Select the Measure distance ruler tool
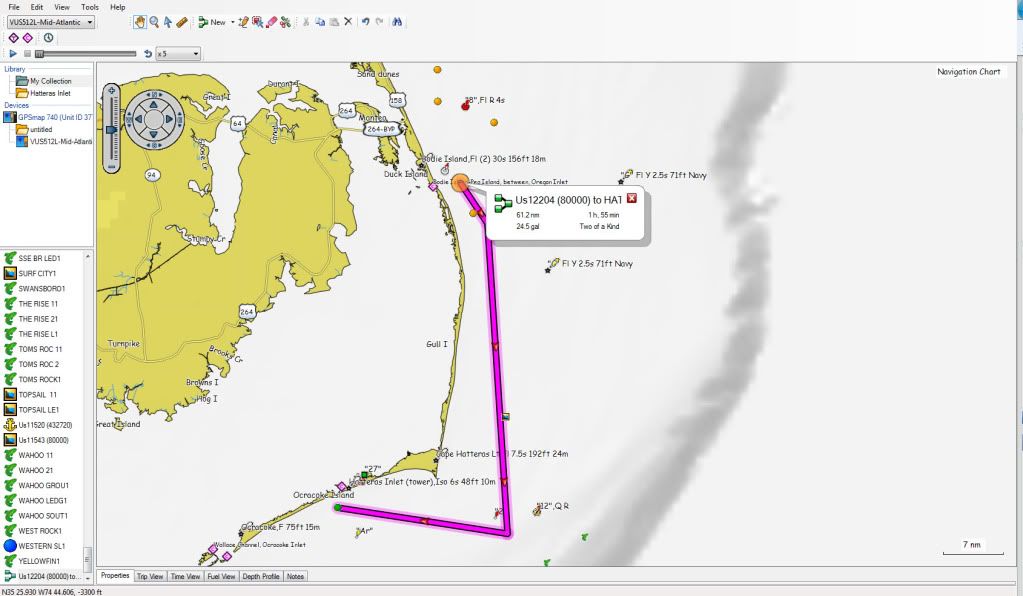This screenshot has width=1023, height=596. point(182,20)
